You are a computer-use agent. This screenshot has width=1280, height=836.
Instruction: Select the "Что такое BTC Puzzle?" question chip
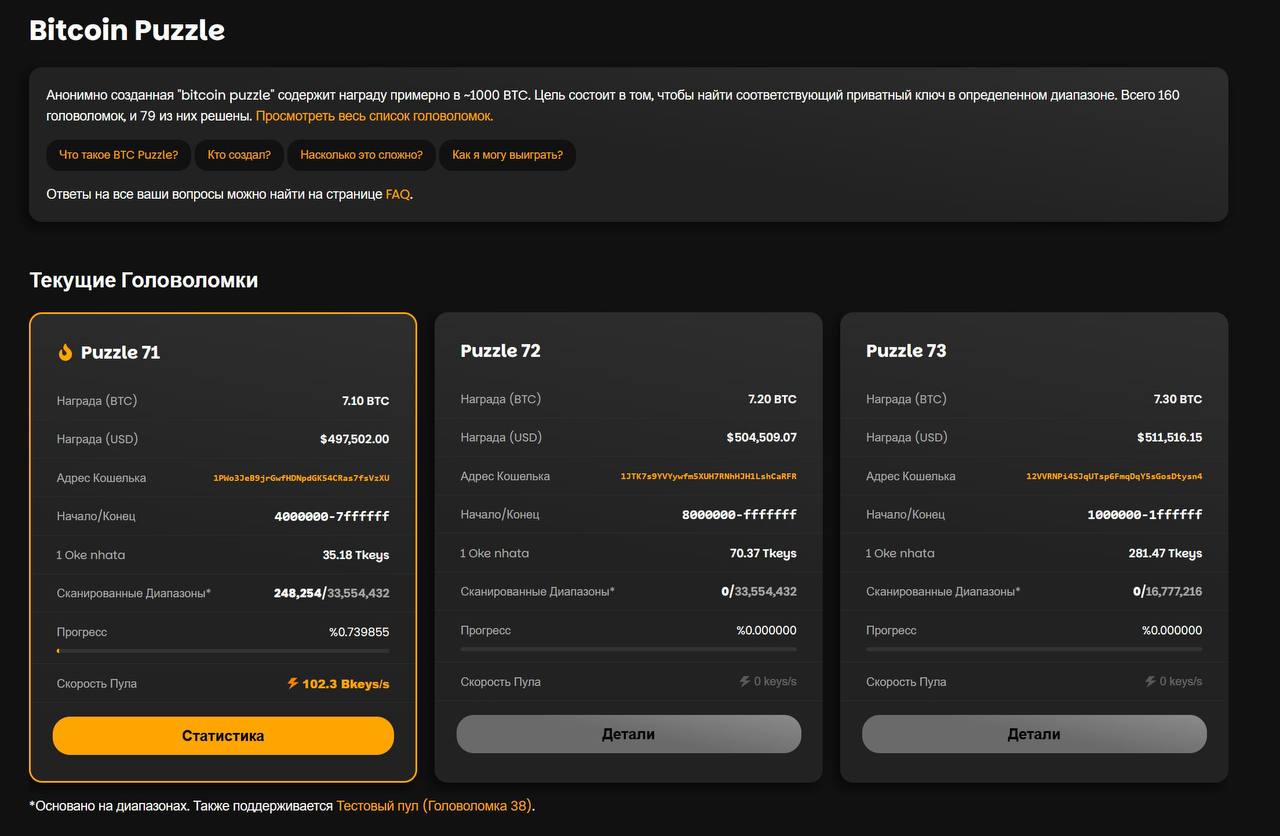pyautogui.click(x=119, y=155)
